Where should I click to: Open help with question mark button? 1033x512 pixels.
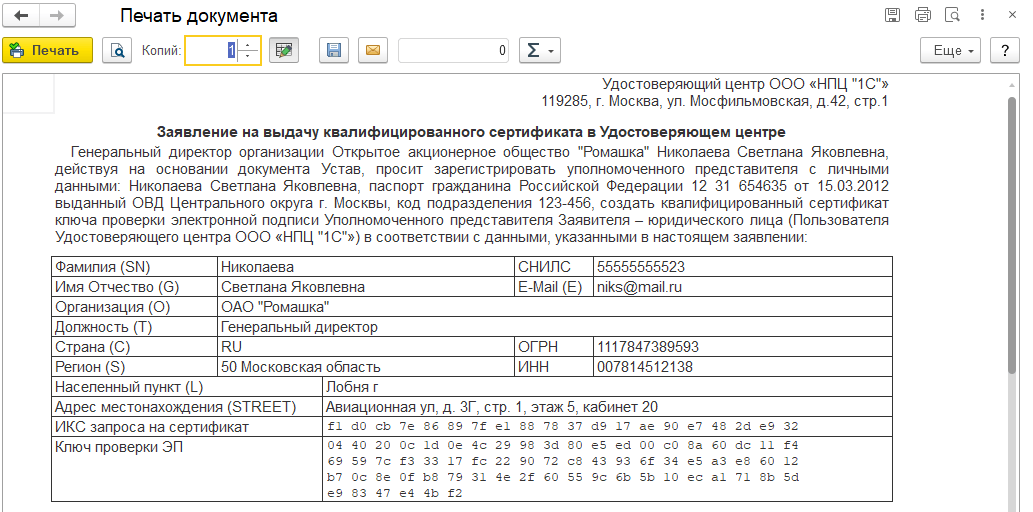click(x=1004, y=50)
